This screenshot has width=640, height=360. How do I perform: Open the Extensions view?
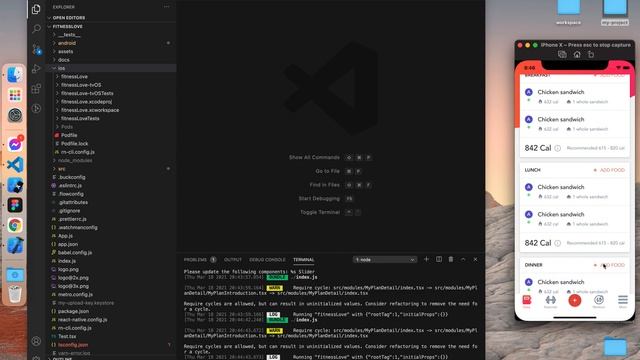[36, 88]
